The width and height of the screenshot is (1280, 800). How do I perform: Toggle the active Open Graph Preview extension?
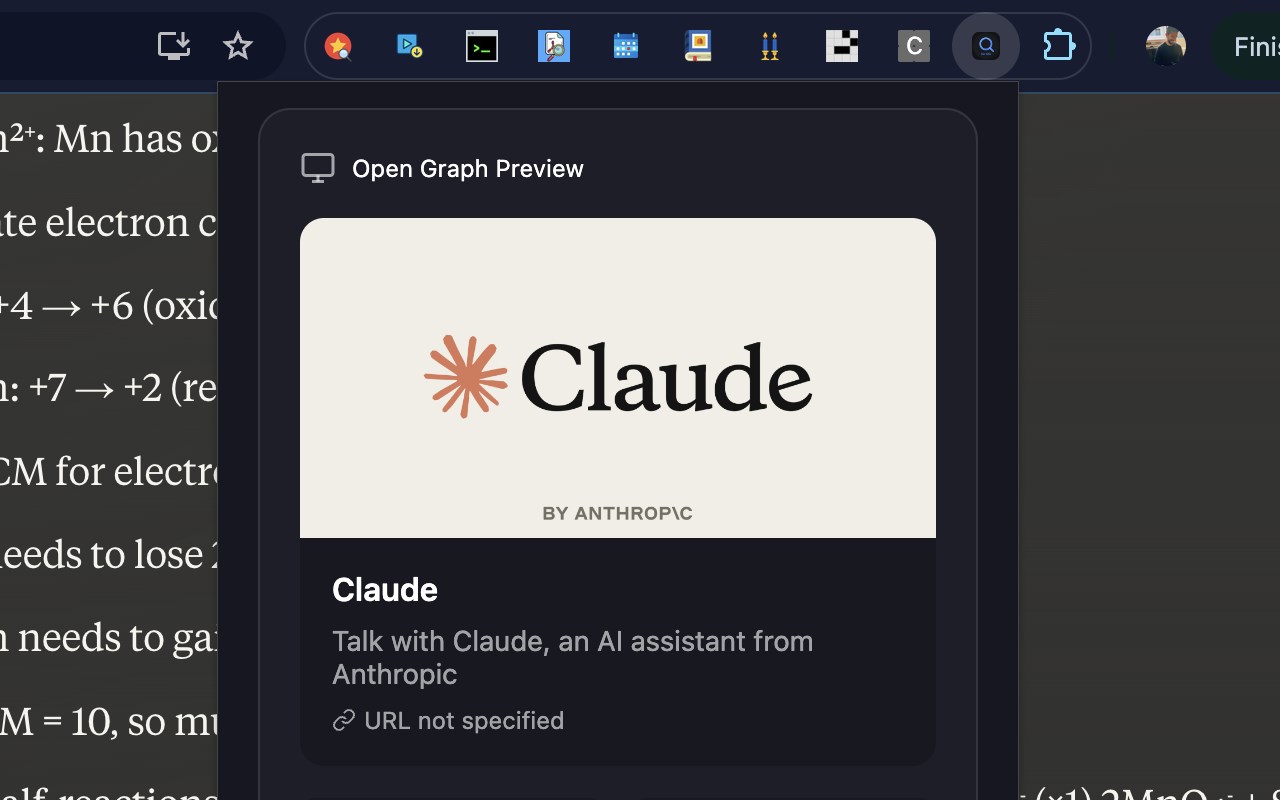click(986, 46)
